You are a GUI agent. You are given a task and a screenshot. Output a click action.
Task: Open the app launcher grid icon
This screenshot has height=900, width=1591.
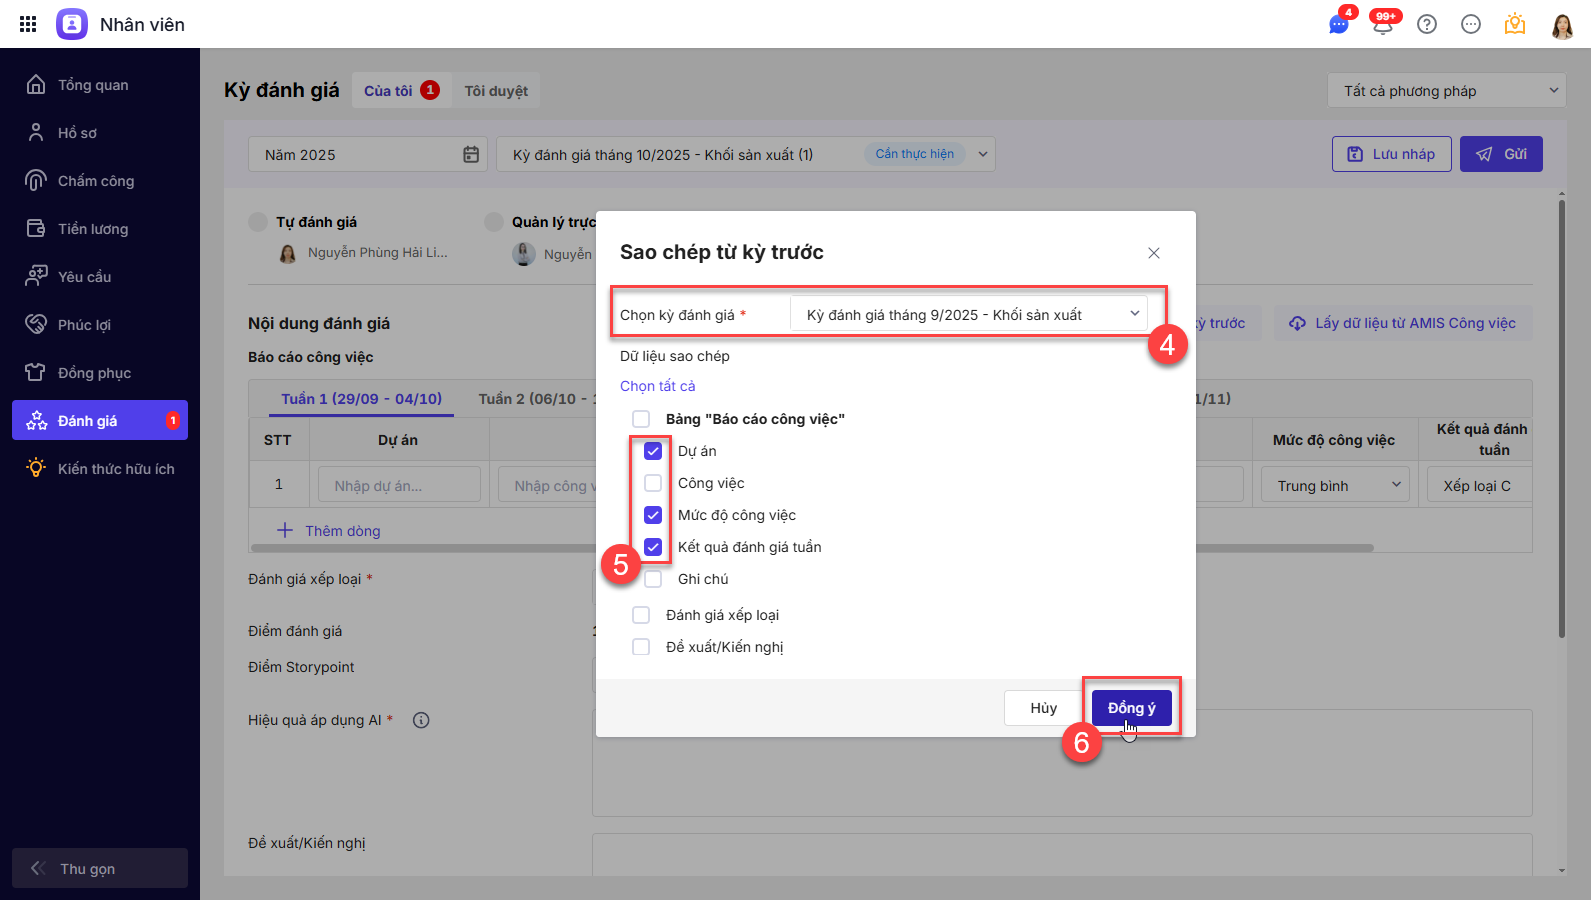coord(28,24)
